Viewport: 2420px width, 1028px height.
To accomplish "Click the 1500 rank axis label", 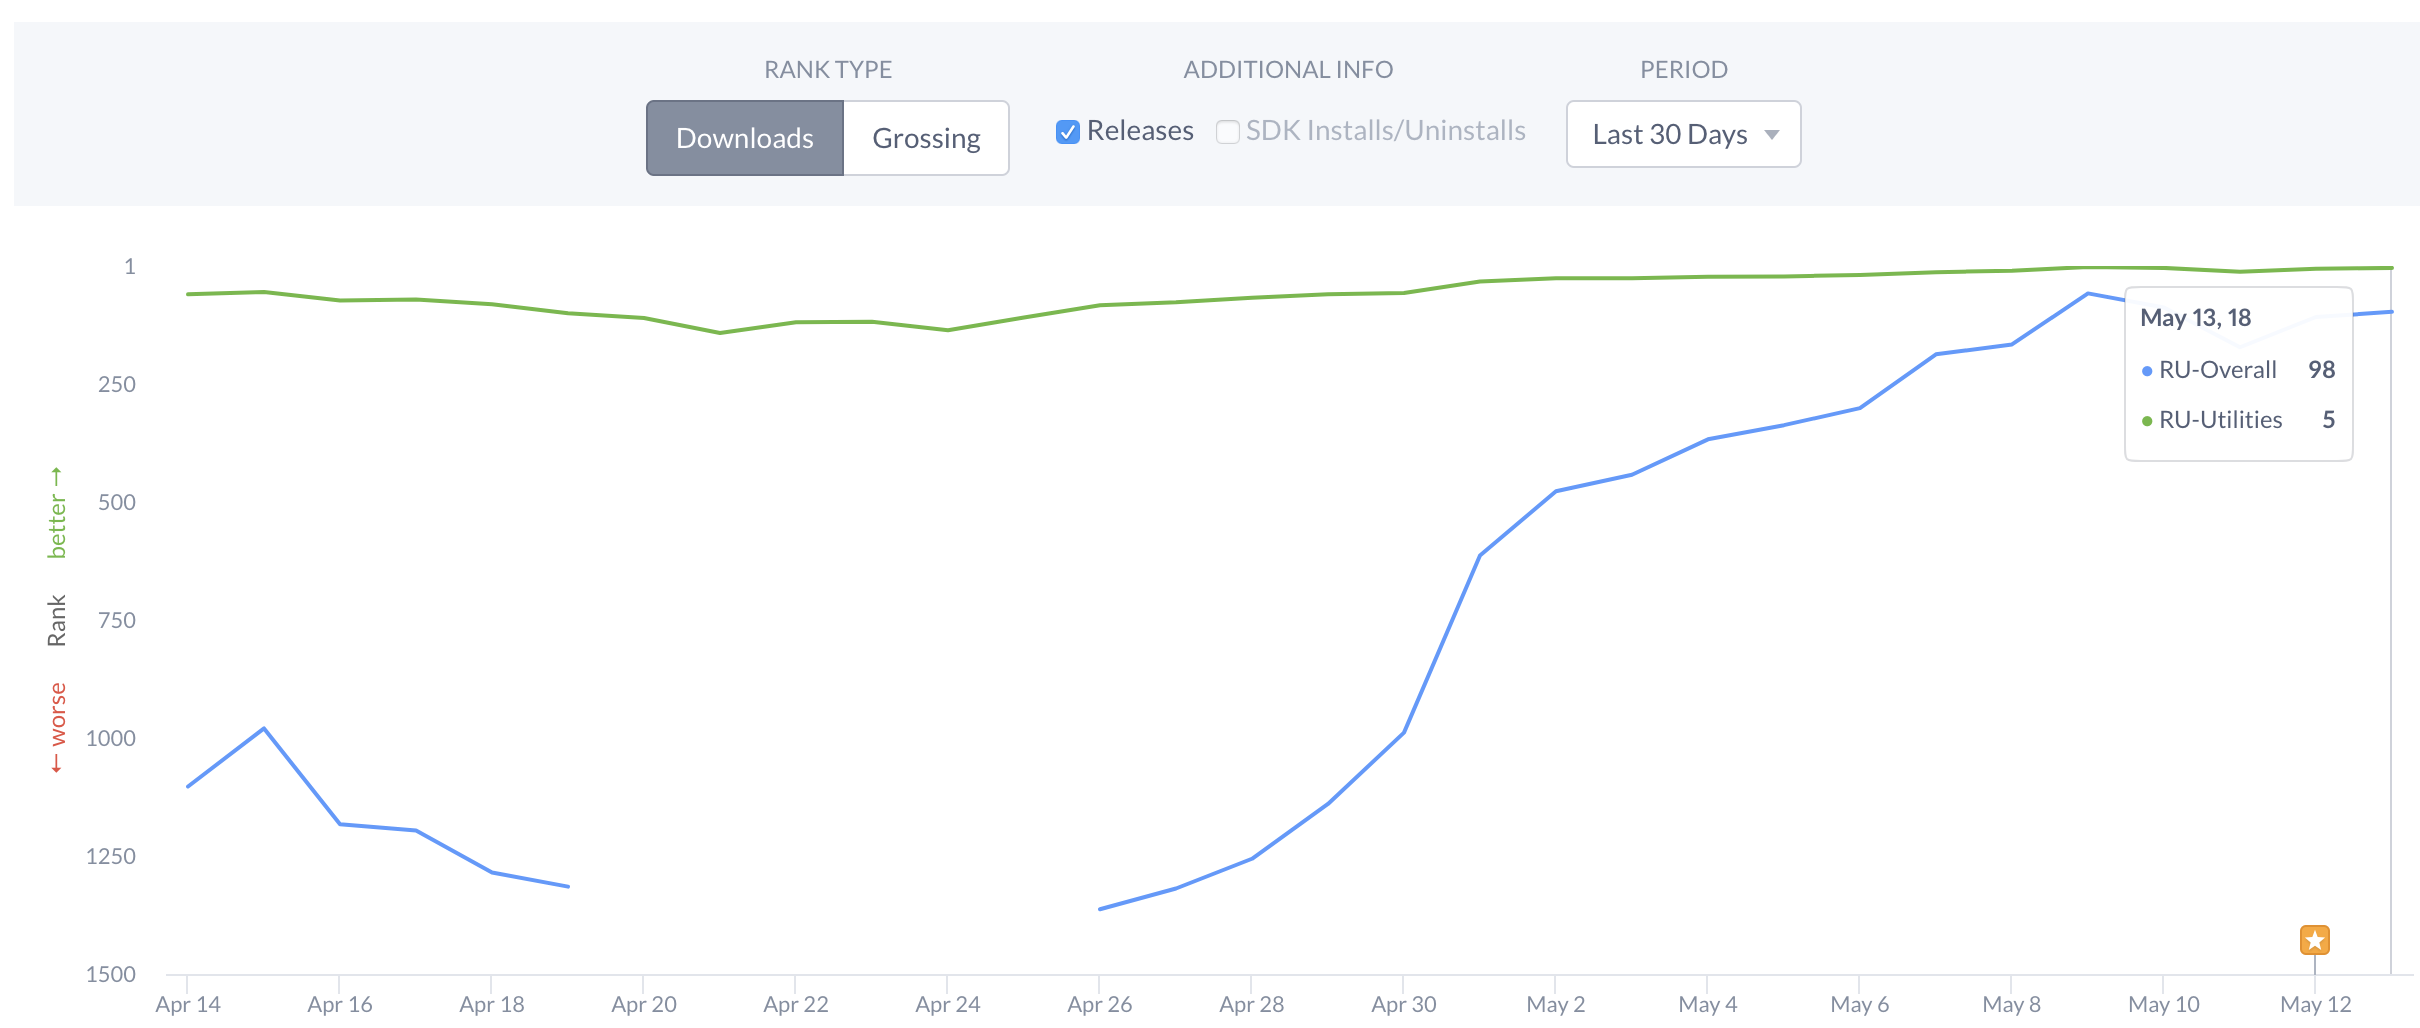I will (x=111, y=974).
